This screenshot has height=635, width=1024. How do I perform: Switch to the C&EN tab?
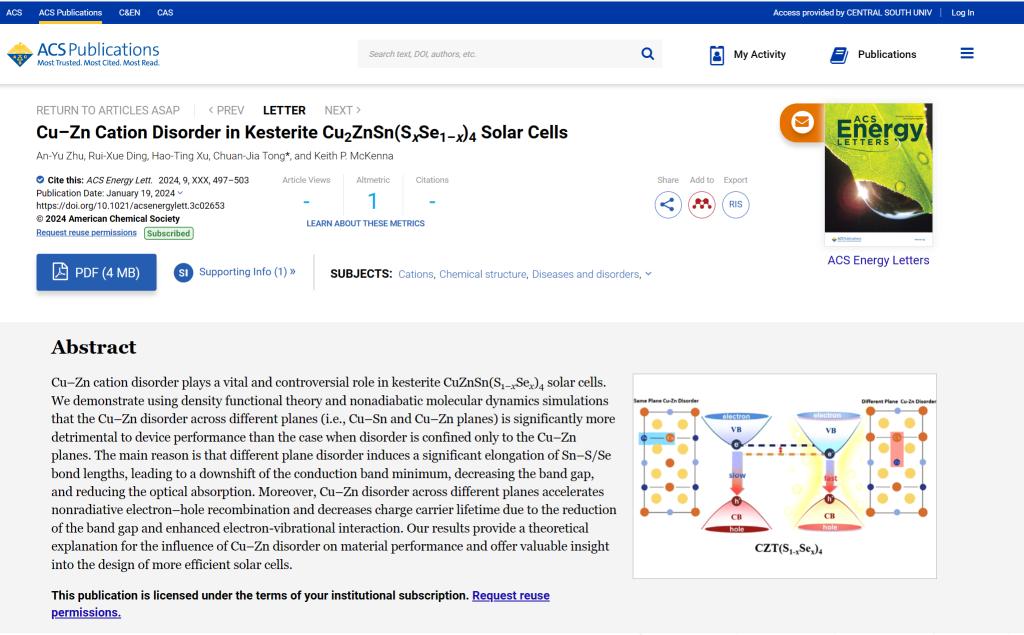pyautogui.click(x=129, y=13)
